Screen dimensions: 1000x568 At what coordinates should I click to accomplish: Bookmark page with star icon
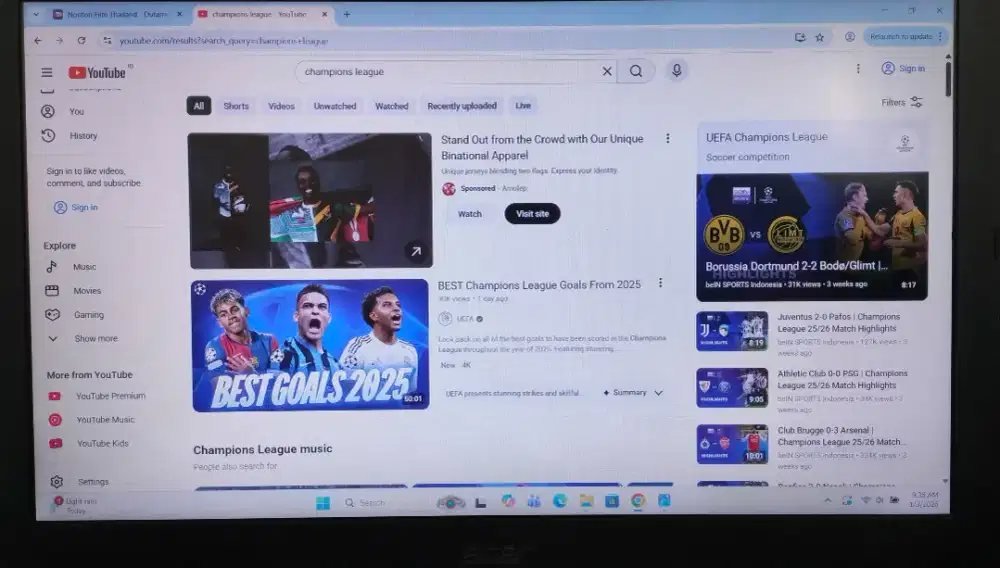tap(820, 38)
